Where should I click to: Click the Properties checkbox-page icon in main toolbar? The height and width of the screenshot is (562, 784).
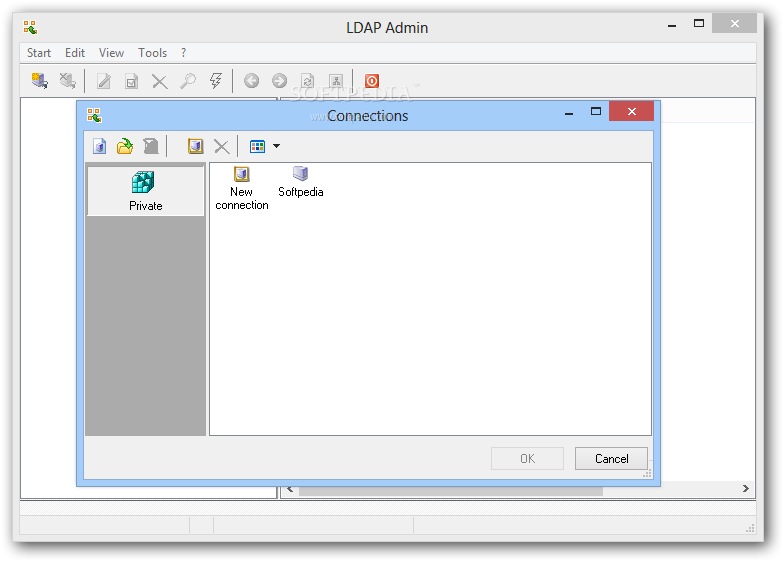132,81
